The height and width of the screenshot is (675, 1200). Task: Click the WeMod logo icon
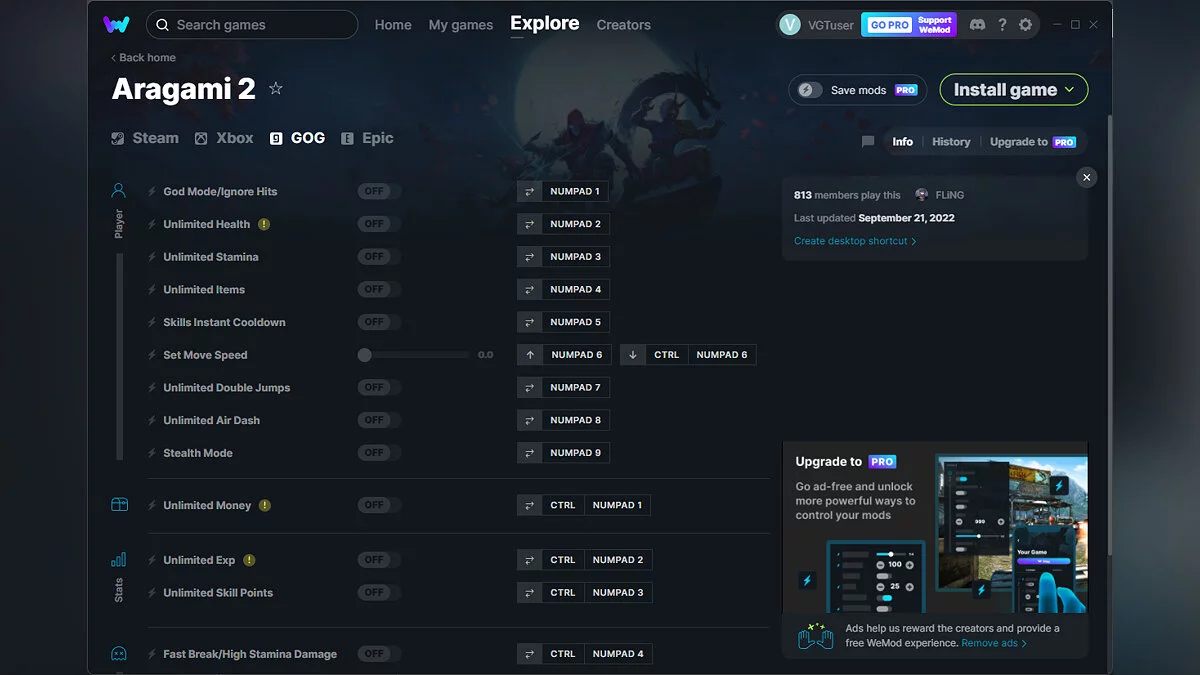pos(116,24)
